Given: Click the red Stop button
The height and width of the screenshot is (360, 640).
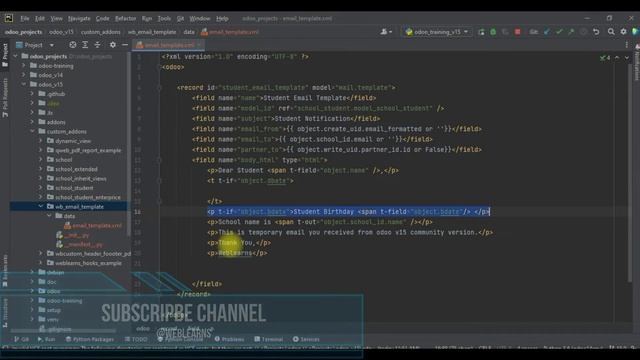Looking at the screenshot, I should [518, 32].
